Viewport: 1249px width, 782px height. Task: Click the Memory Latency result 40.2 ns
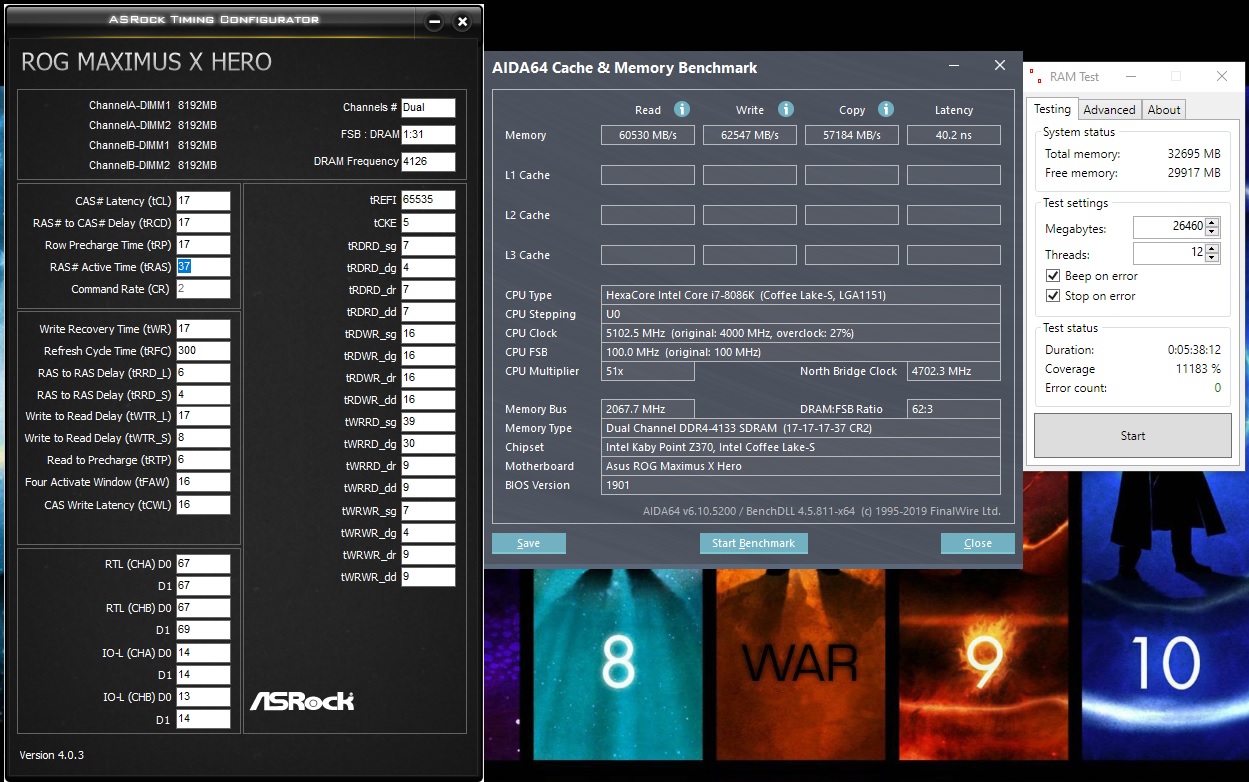(954, 135)
